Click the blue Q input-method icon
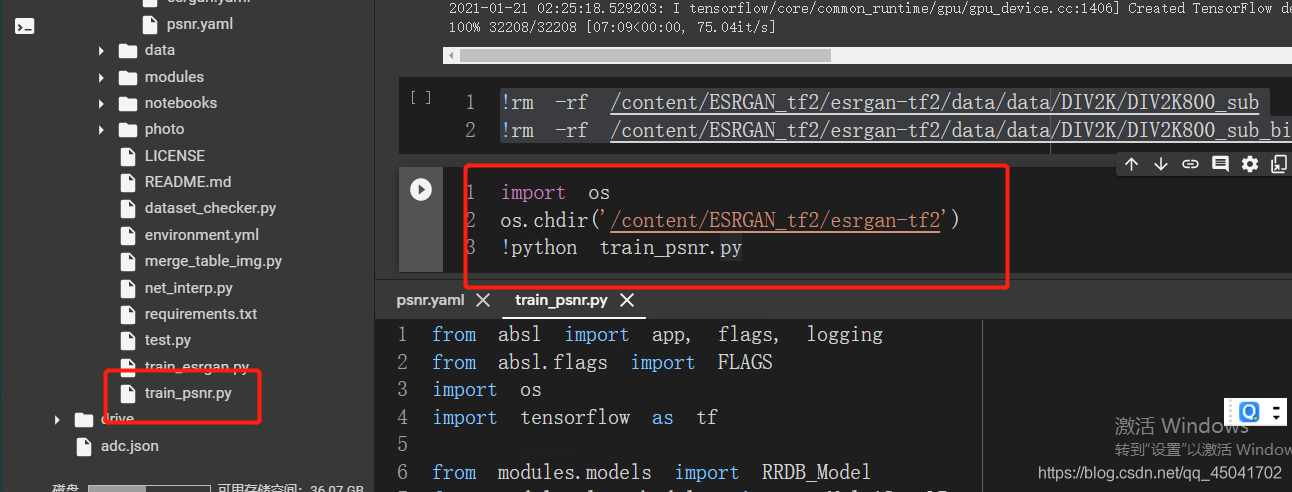Screen dimensions: 1292x492 pos(1250,412)
